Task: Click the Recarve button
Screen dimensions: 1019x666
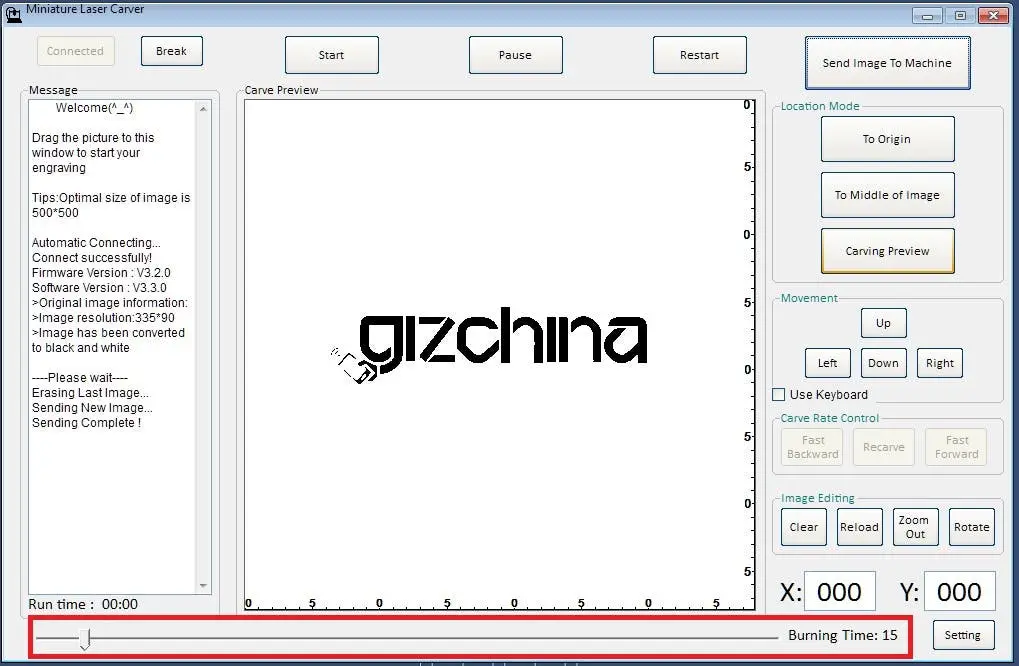Action: (884, 447)
